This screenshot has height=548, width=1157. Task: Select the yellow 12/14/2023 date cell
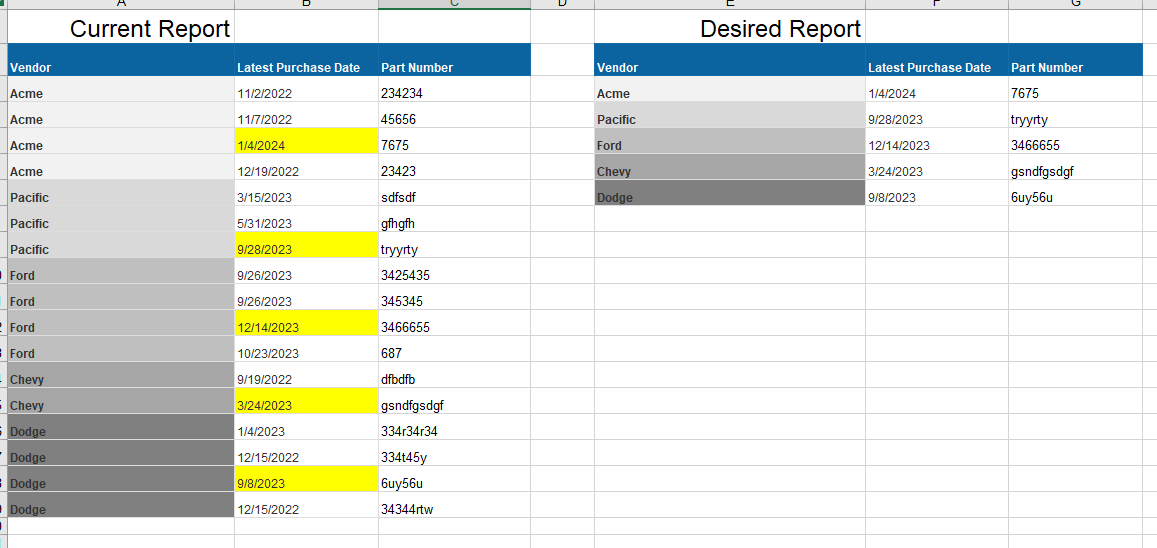coord(306,322)
